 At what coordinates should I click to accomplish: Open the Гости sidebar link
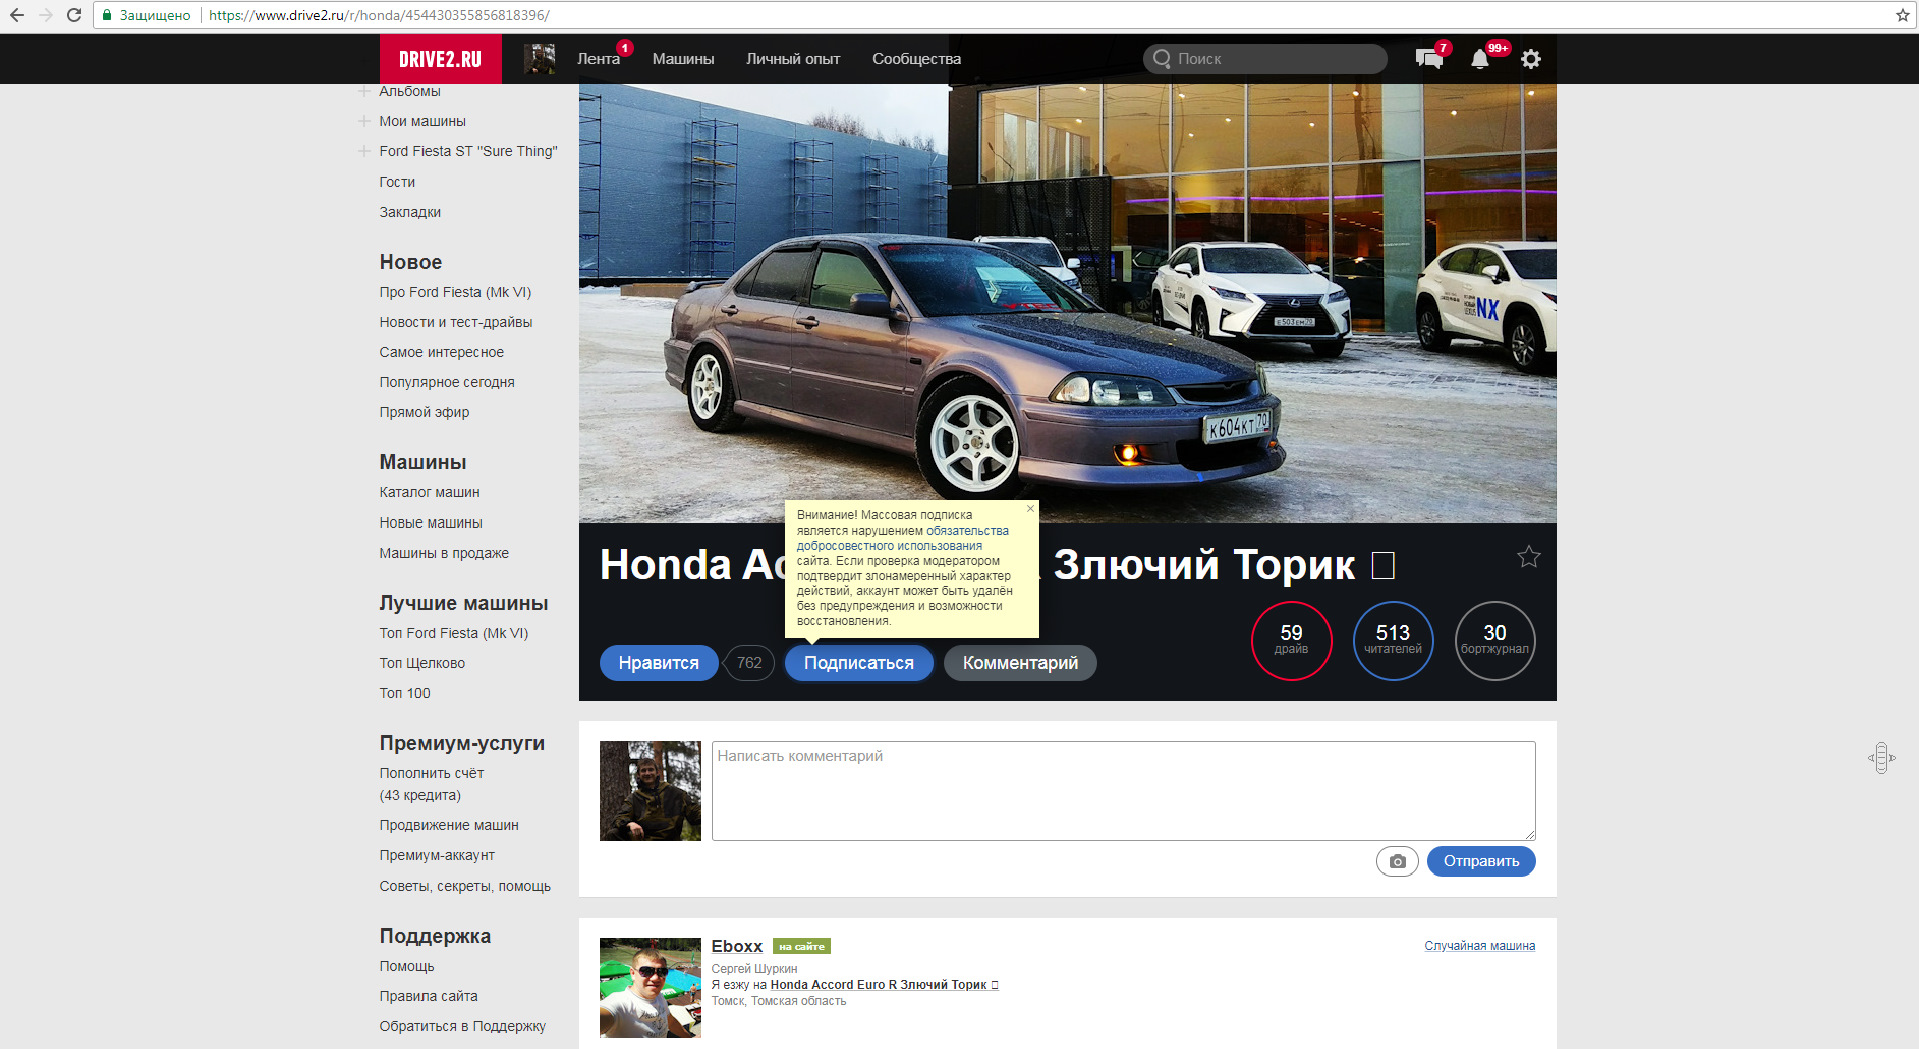coord(397,182)
